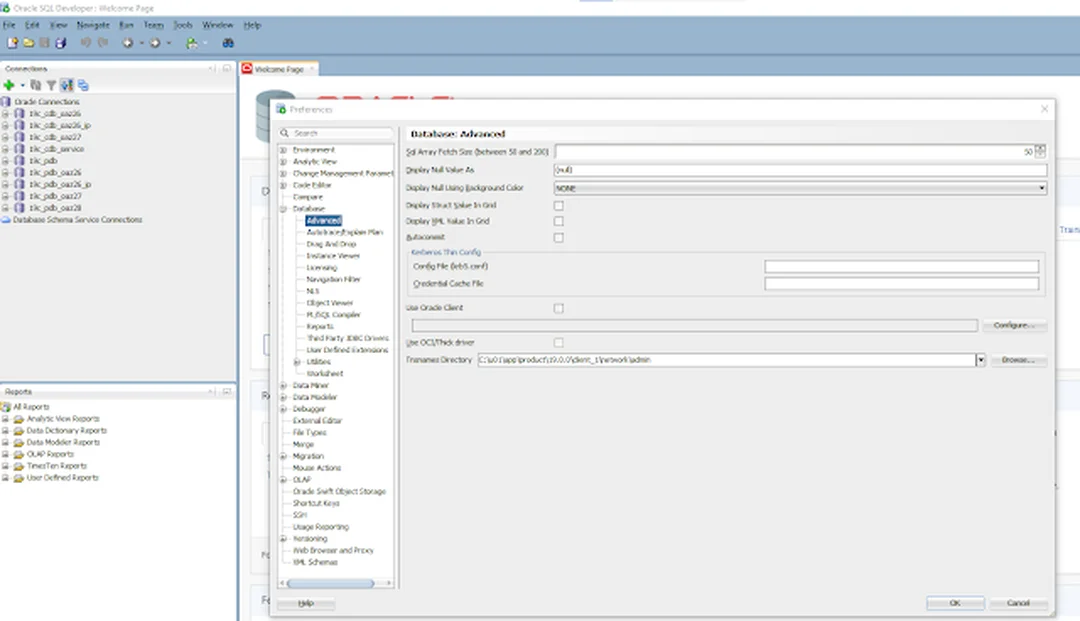Click the Preferences search field
This screenshot has width=1080, height=621.
coord(336,133)
